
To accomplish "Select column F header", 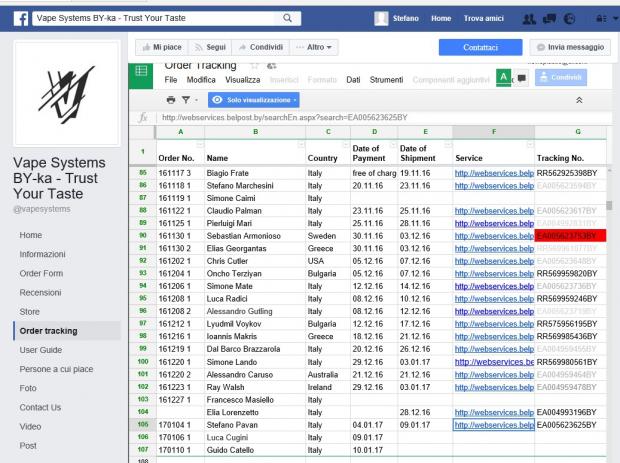I will pyautogui.click(x=493, y=132).
